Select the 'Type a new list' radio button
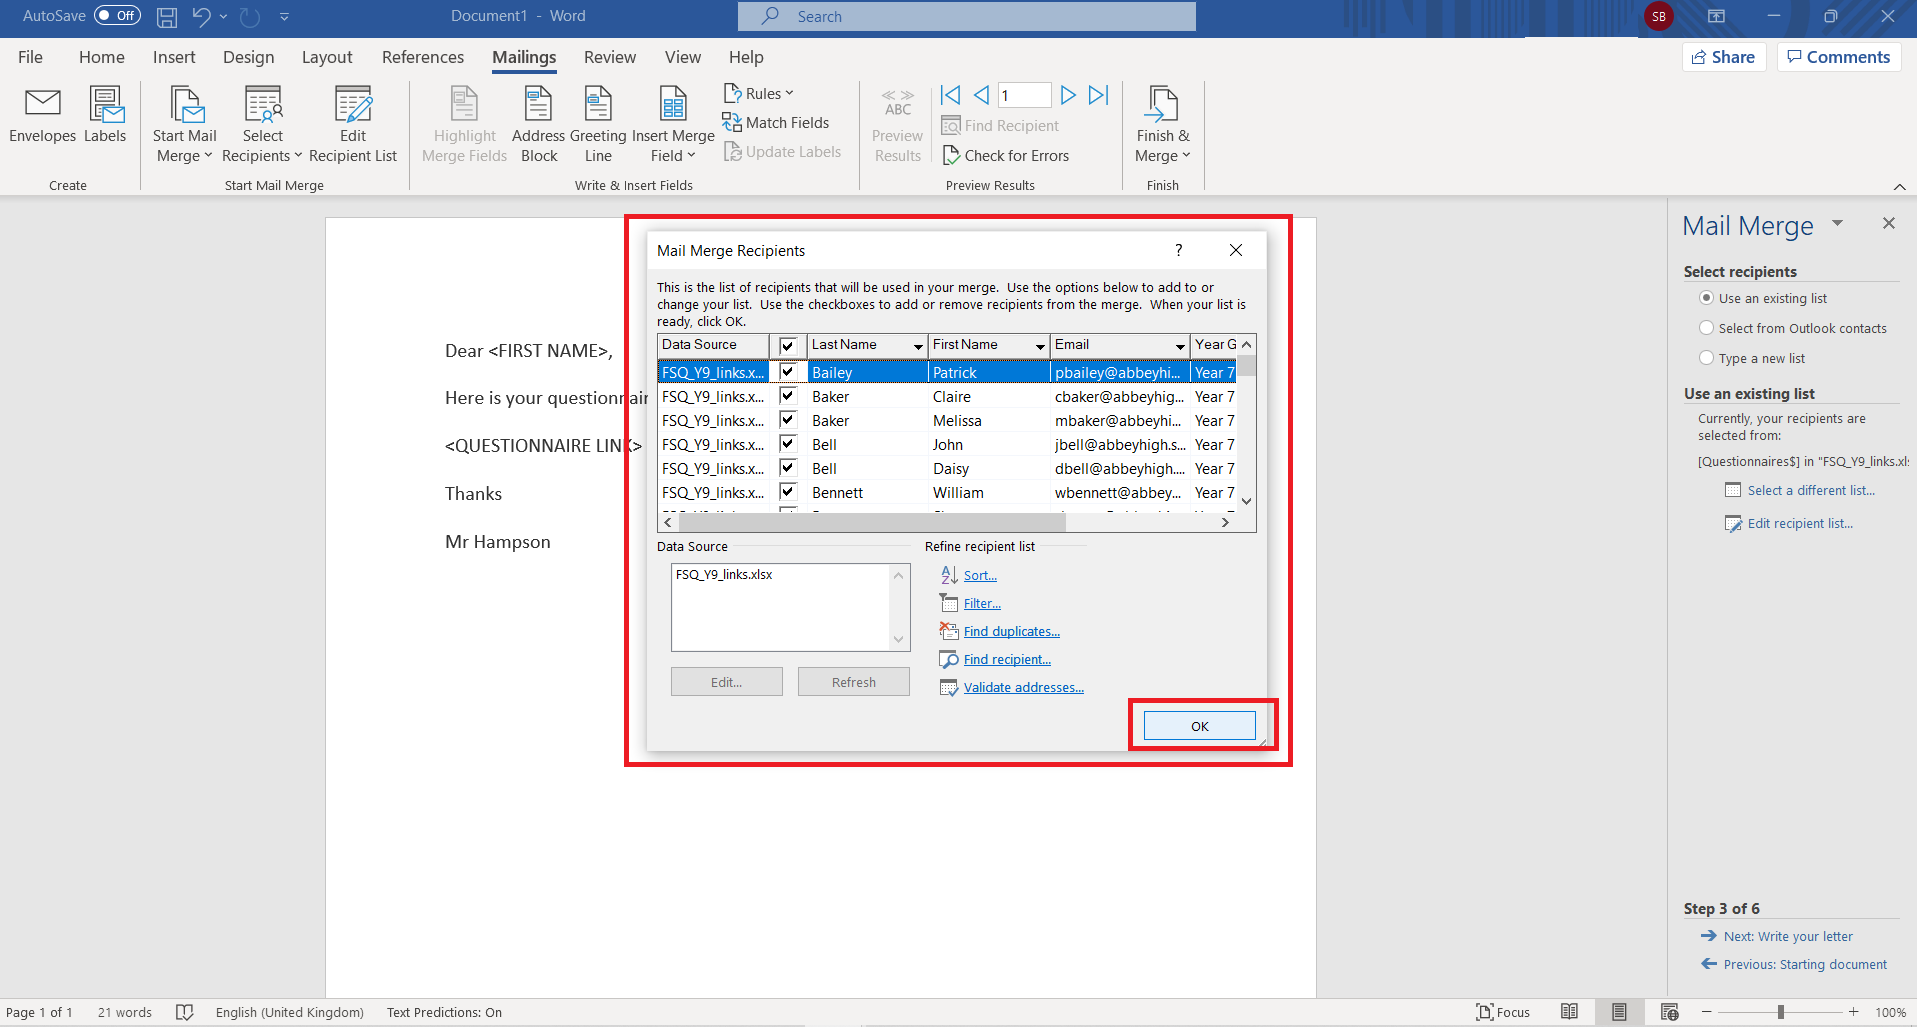Image resolution: width=1917 pixels, height=1027 pixels. tap(1707, 358)
